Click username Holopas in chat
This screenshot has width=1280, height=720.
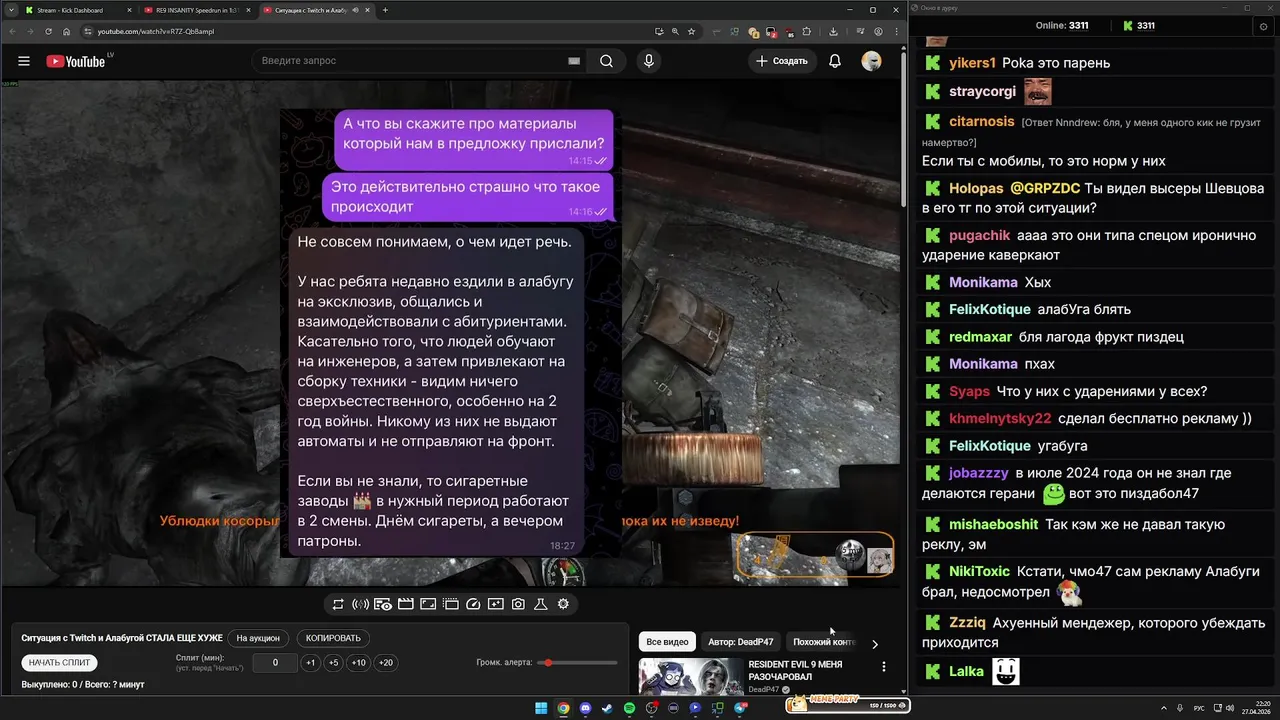(976, 188)
